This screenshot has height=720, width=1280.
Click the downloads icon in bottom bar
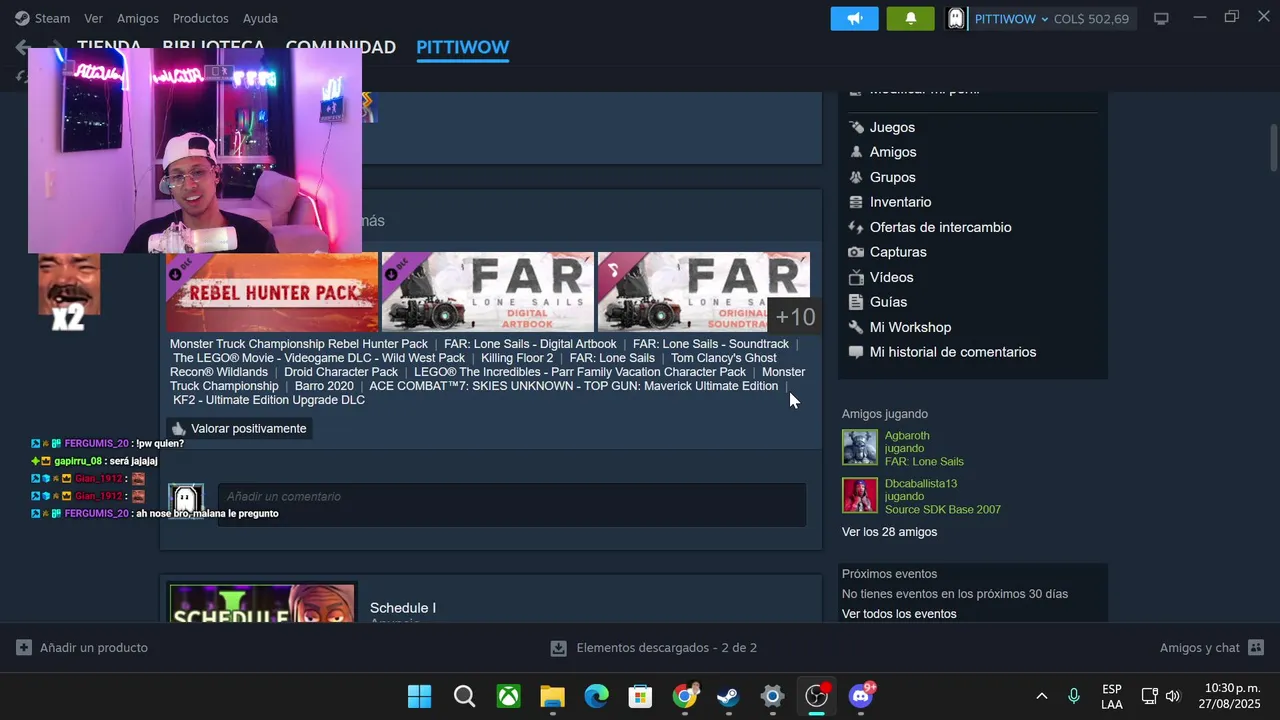tap(559, 648)
